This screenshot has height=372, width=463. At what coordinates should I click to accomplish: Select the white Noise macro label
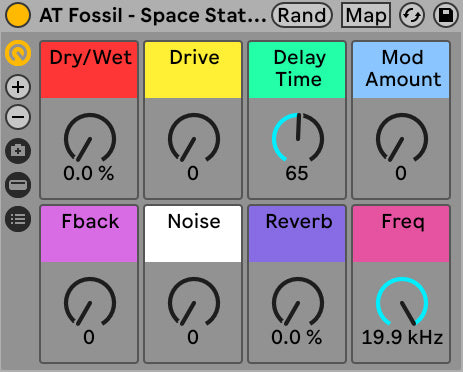tap(193, 234)
